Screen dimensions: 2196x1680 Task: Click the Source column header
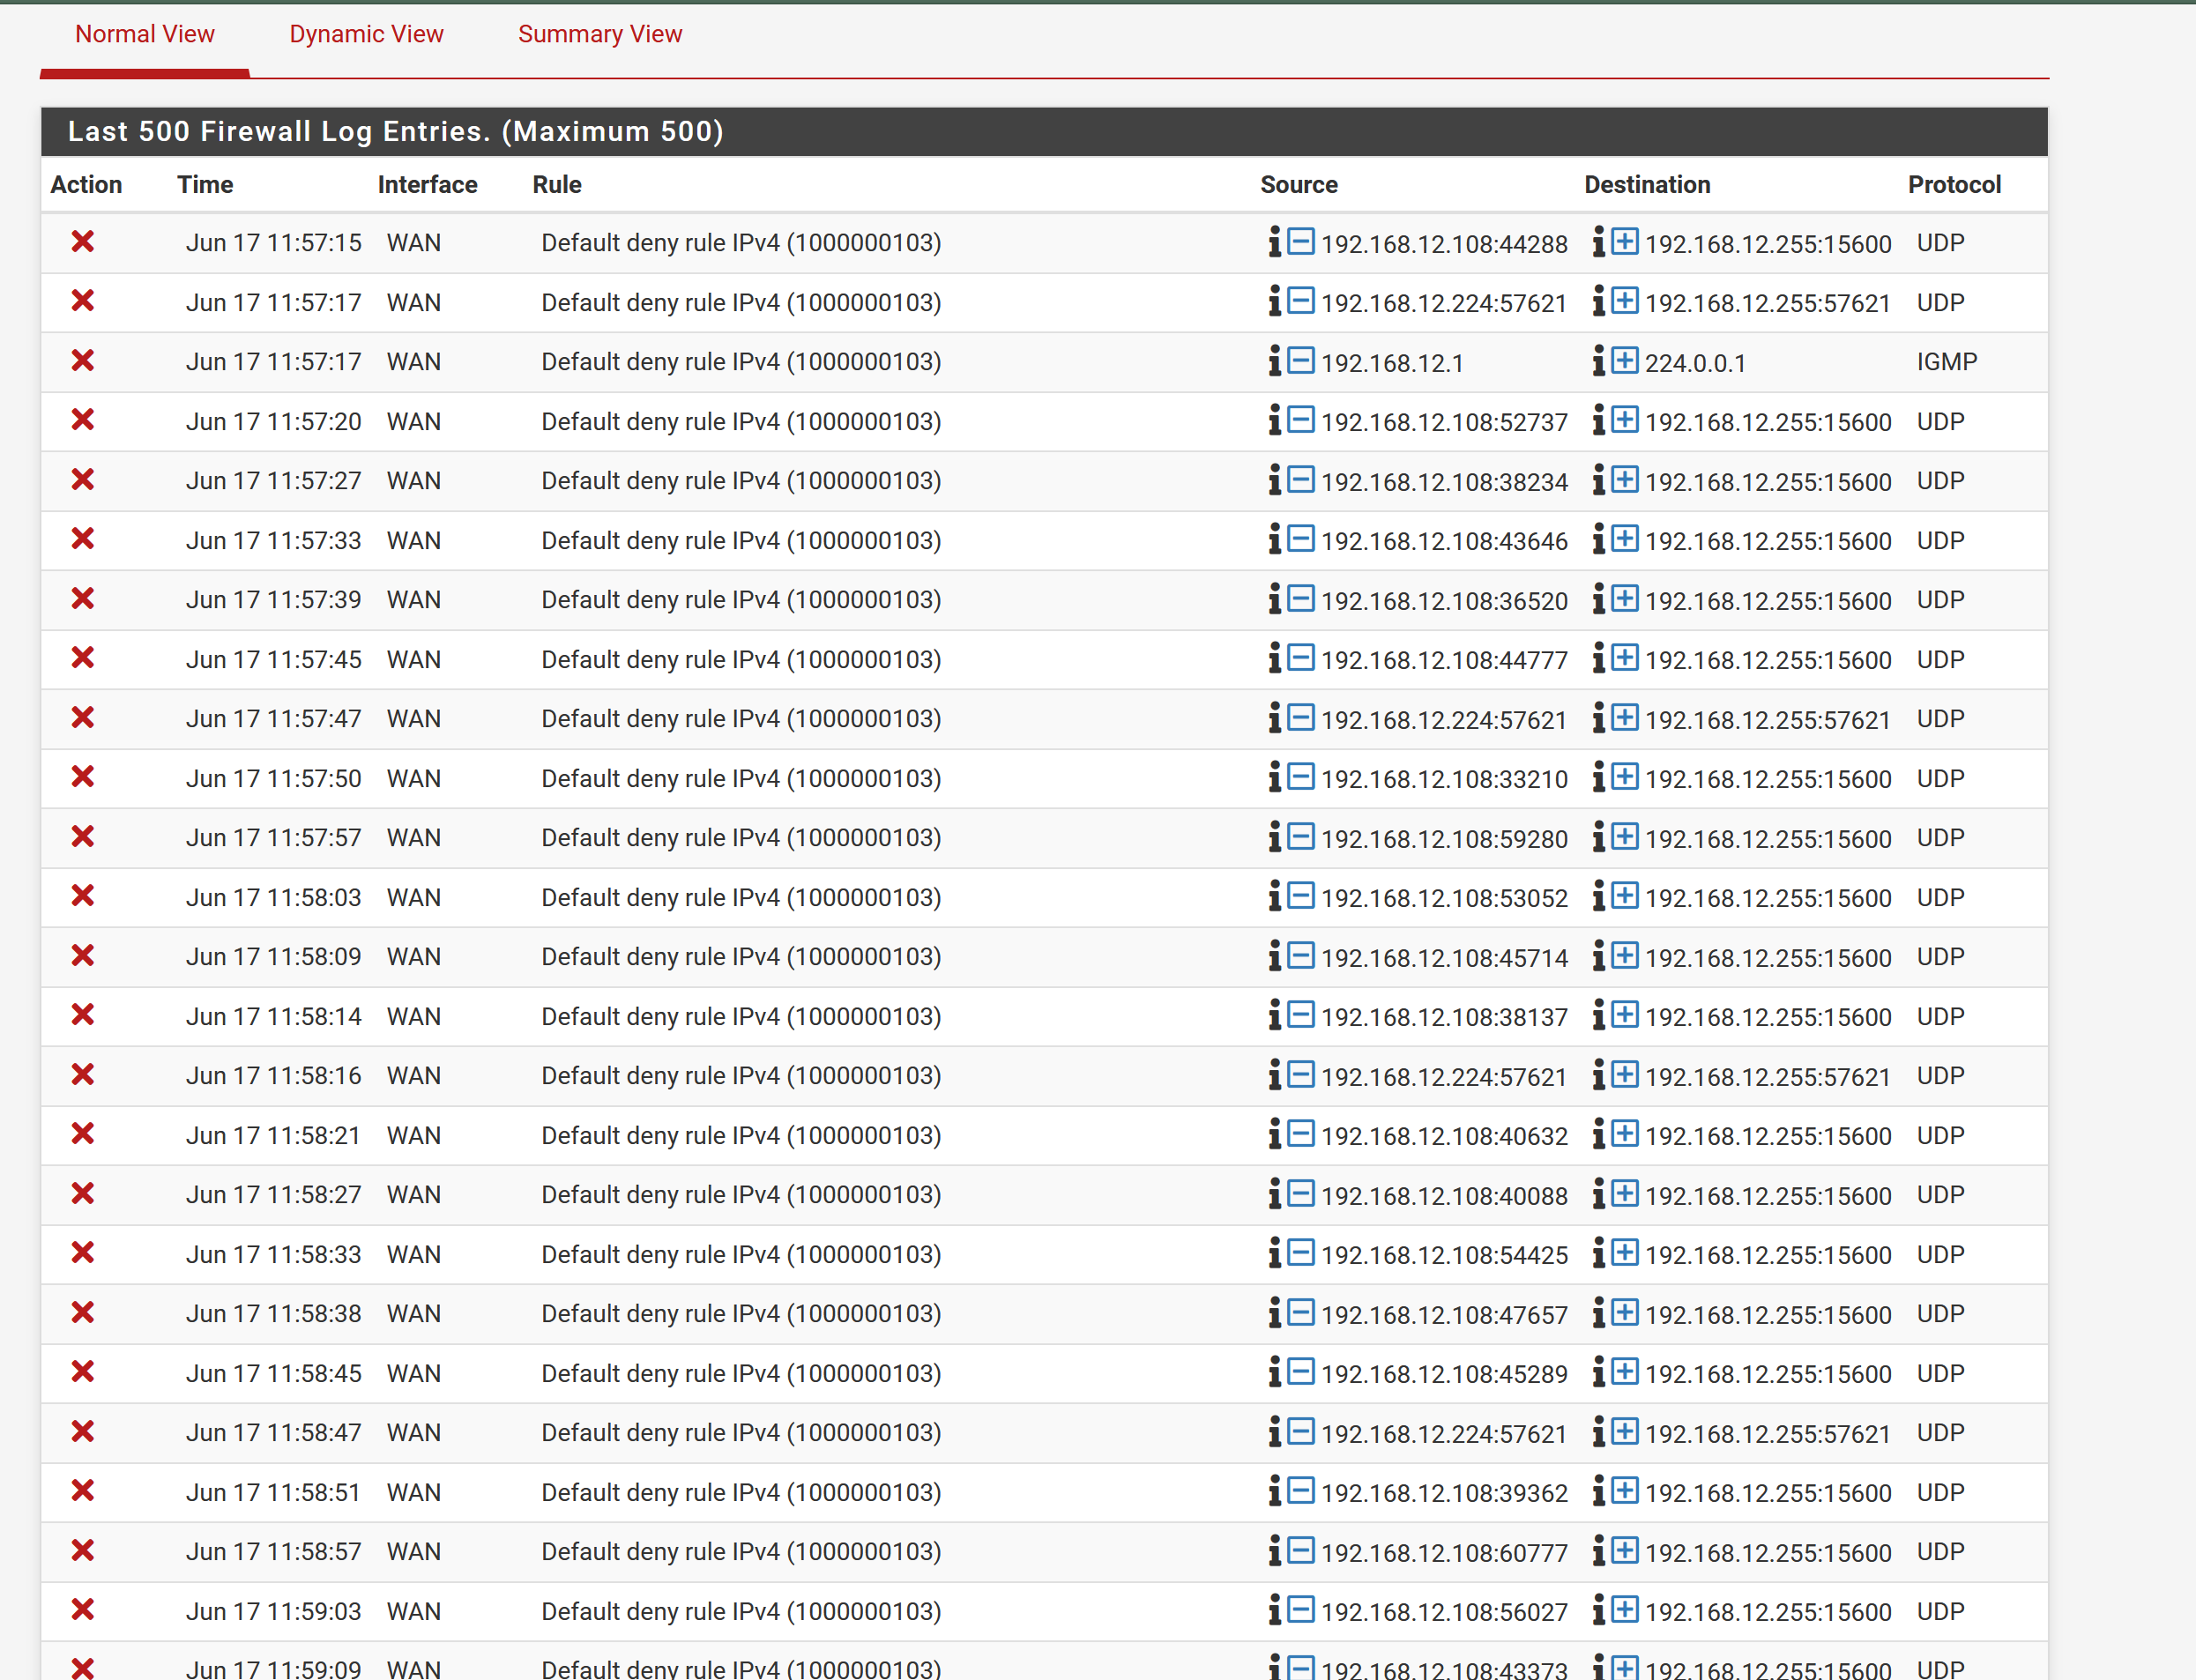click(1298, 185)
